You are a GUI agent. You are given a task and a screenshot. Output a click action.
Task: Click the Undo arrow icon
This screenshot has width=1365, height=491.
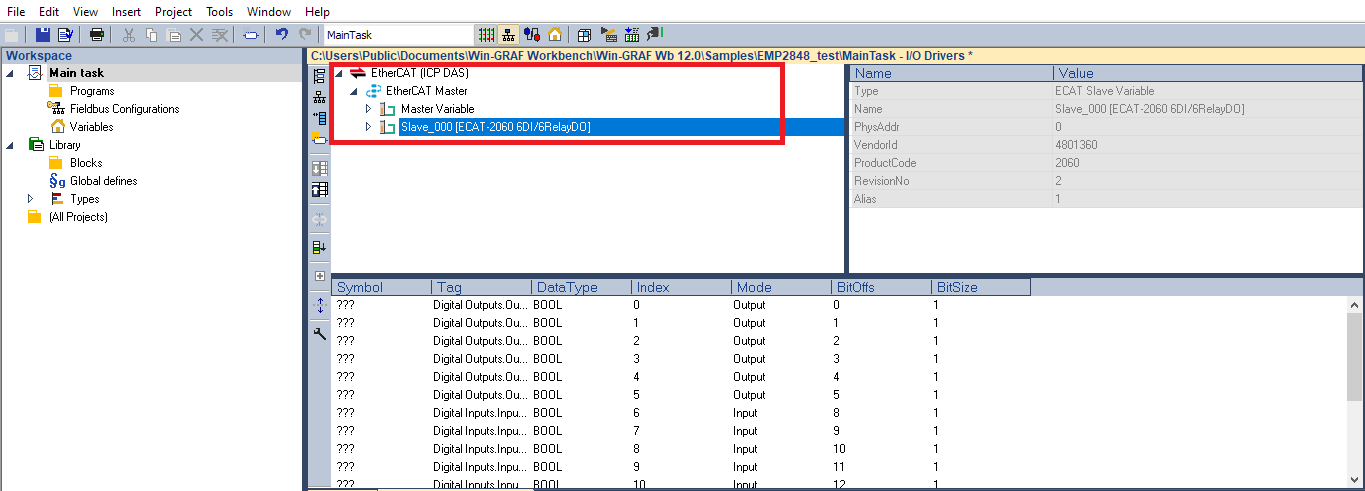coord(282,35)
